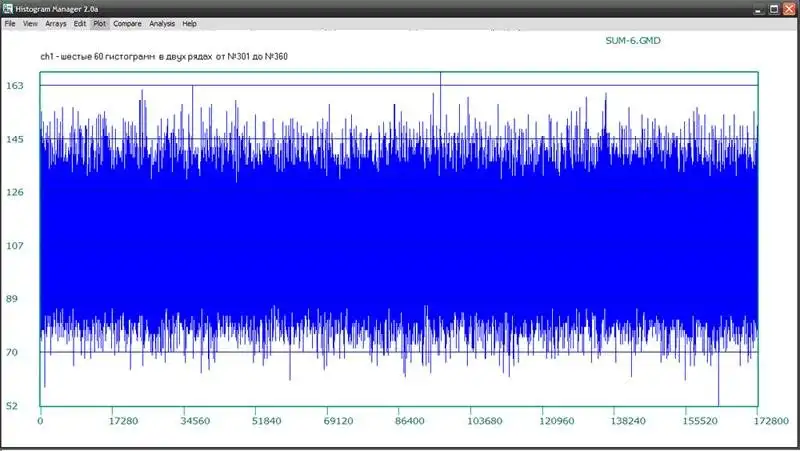Click the y-axis label 145

pos(14,139)
